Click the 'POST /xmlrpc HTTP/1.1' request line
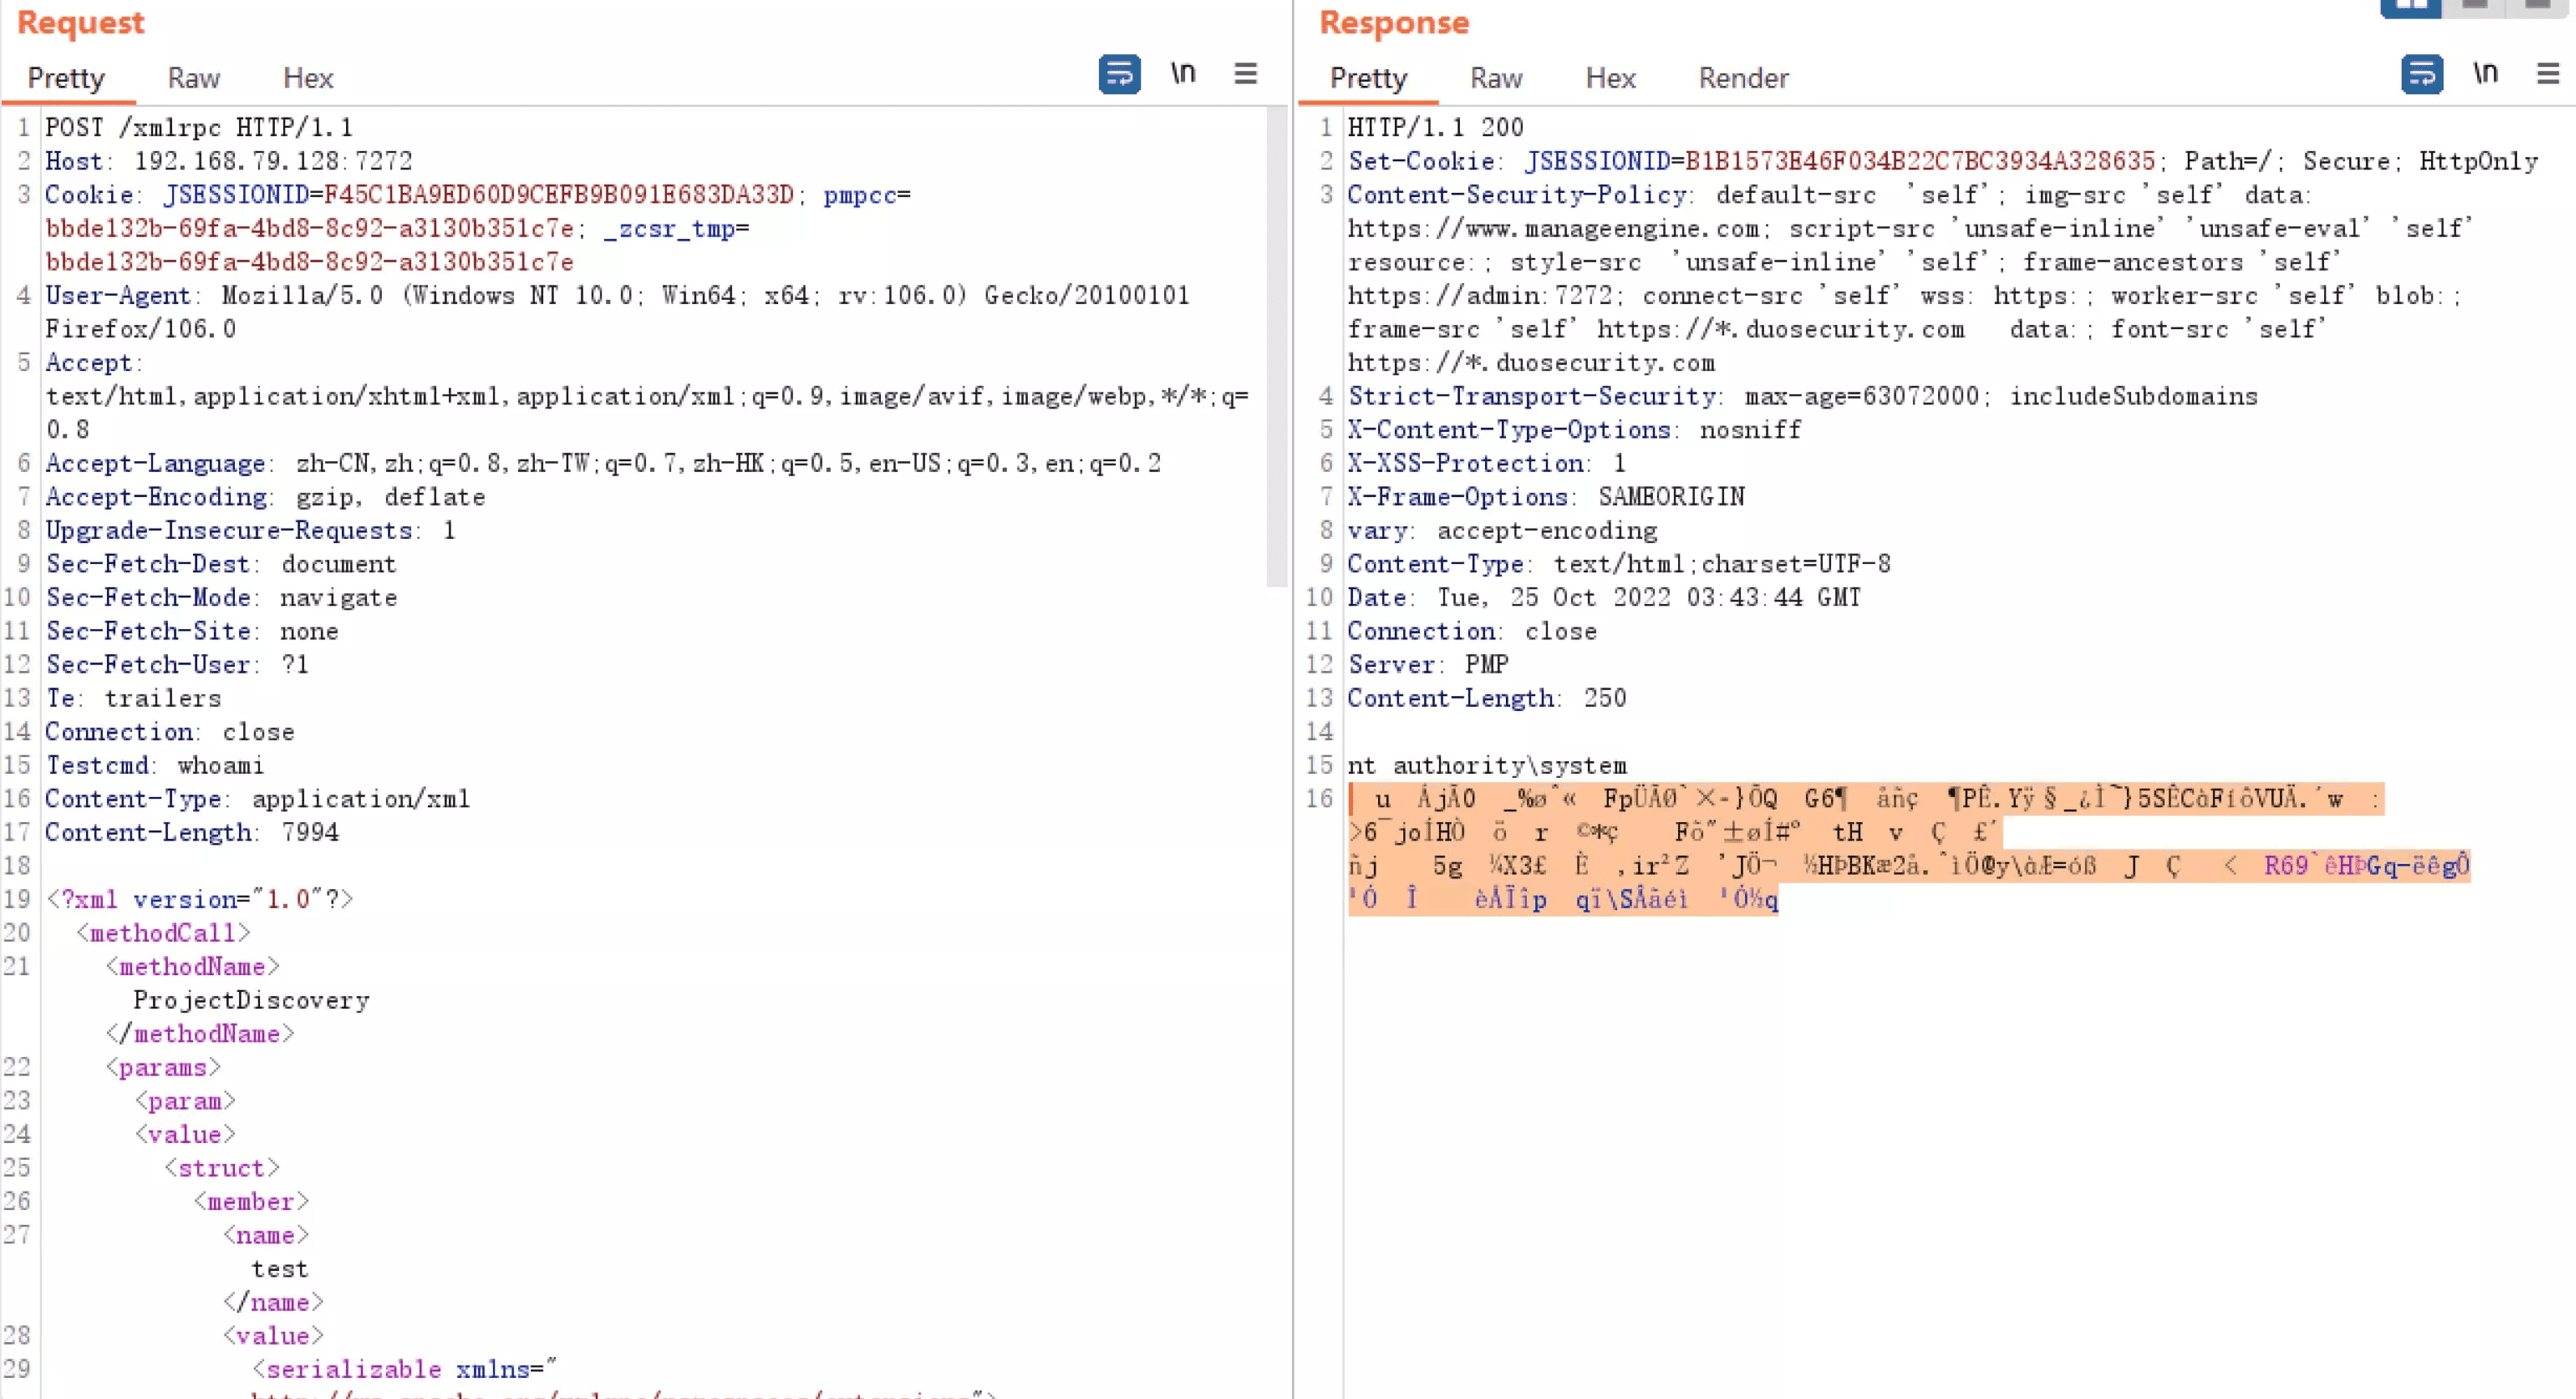 coord(198,127)
